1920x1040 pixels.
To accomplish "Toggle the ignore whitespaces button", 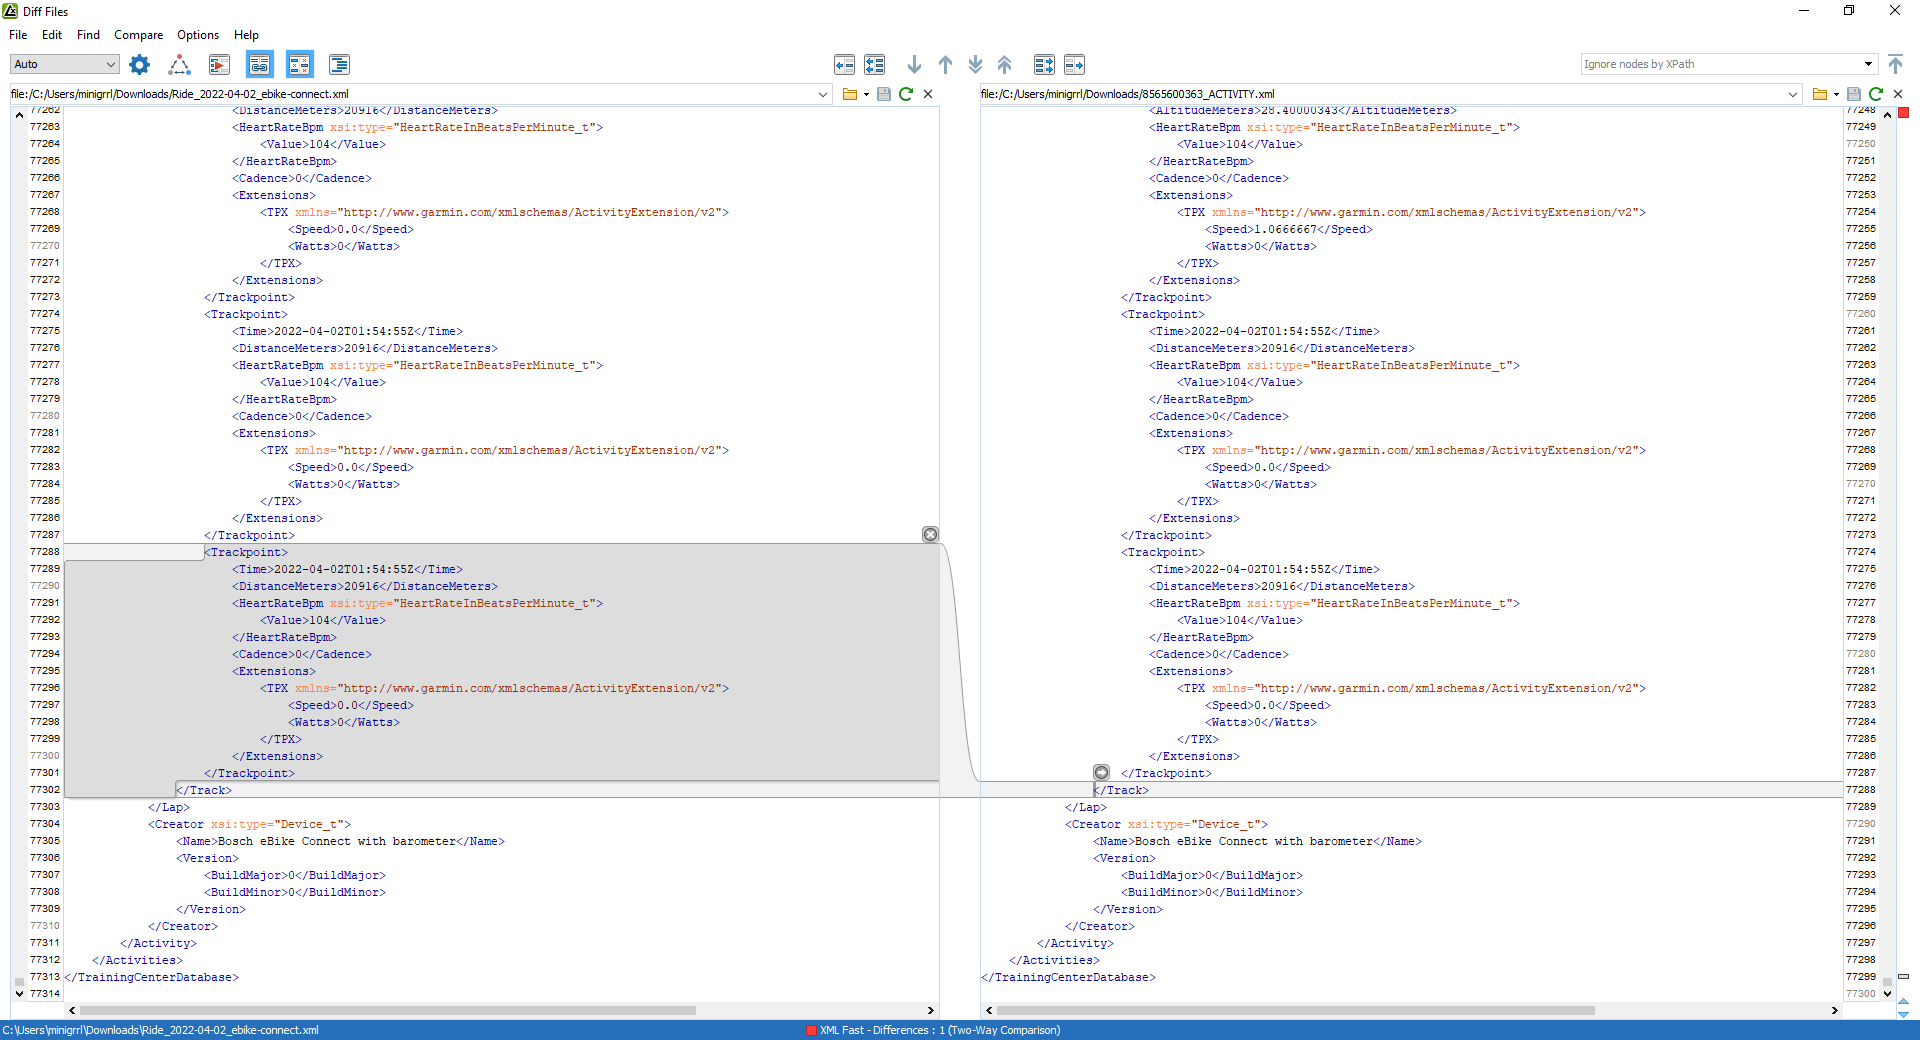I will (299, 65).
